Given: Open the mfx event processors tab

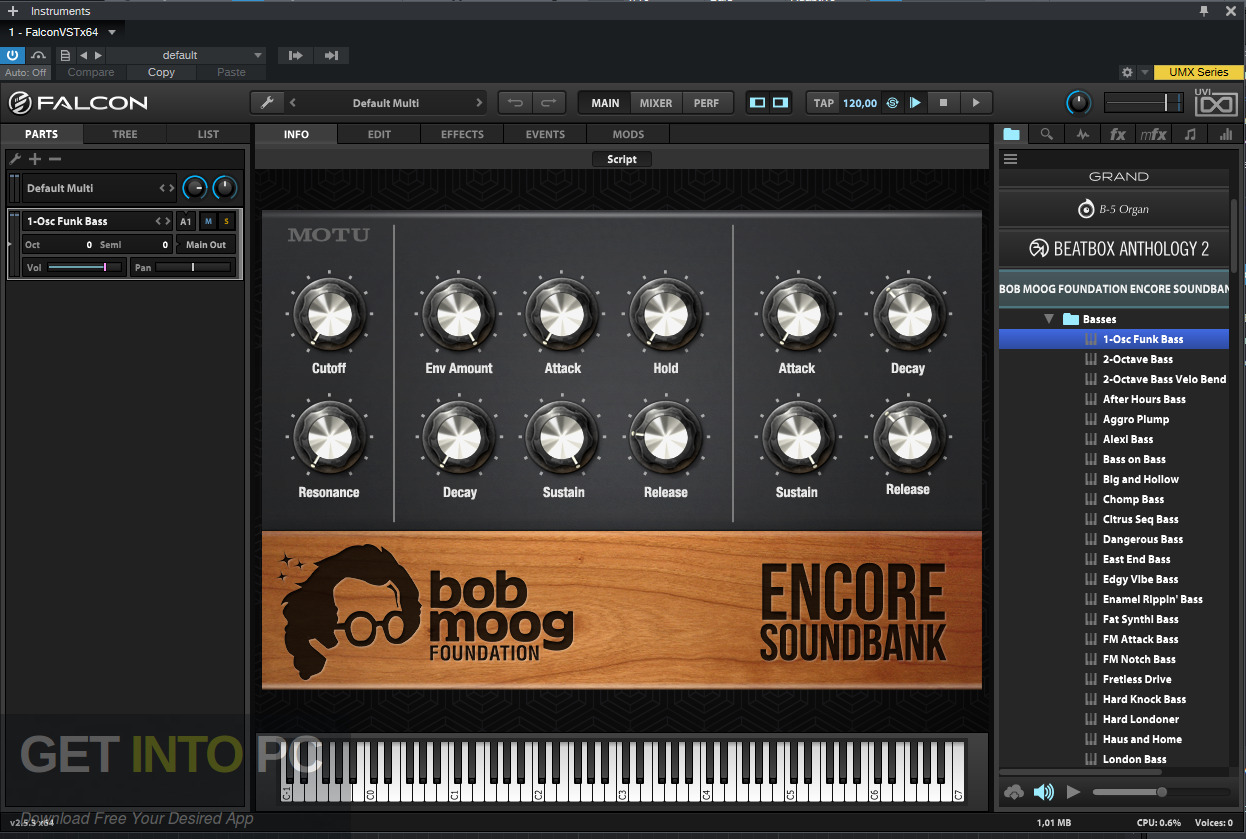Looking at the screenshot, I should point(1153,134).
